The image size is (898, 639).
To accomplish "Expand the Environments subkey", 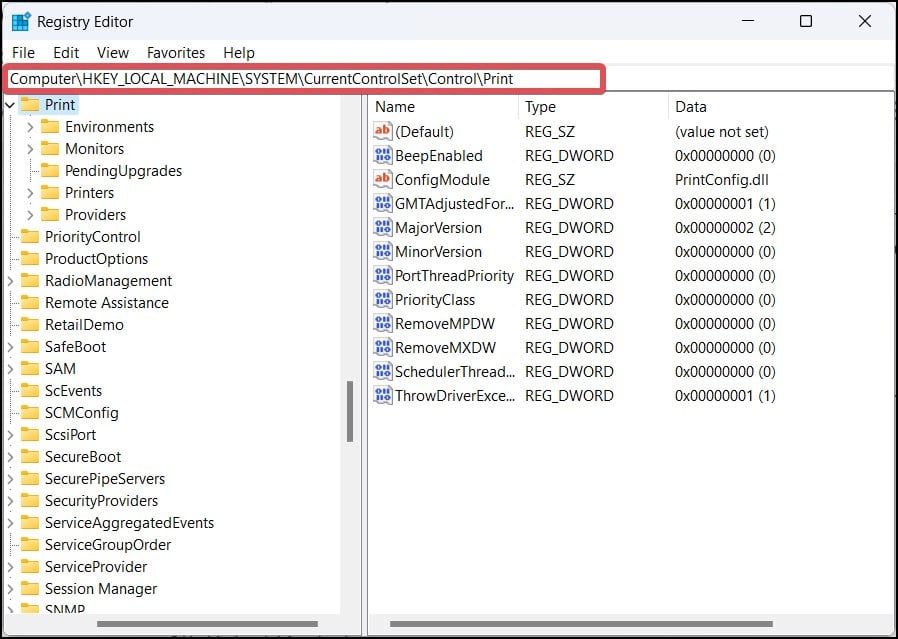I will point(30,127).
